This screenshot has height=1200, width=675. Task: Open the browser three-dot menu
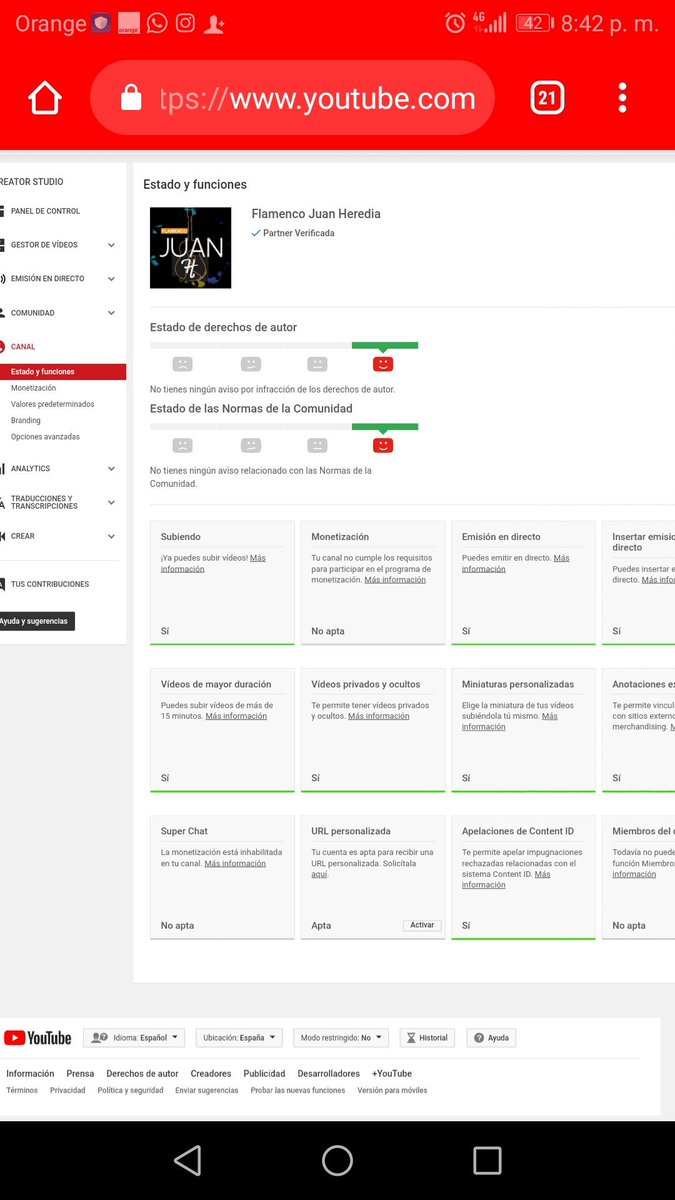click(x=622, y=98)
